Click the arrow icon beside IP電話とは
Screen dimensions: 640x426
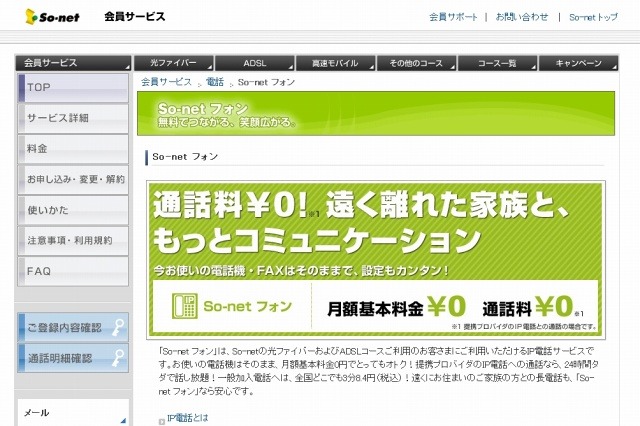click(162, 421)
